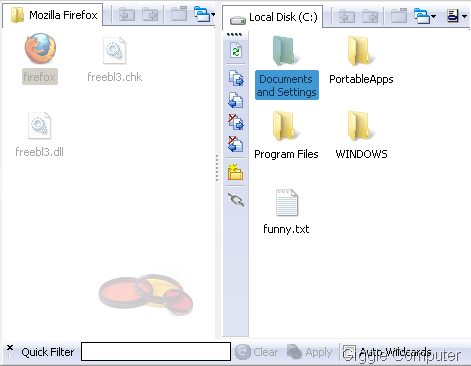This screenshot has width=471, height=366.
Task: Go up a folder in Local Disk pane
Action: pos(399,15)
